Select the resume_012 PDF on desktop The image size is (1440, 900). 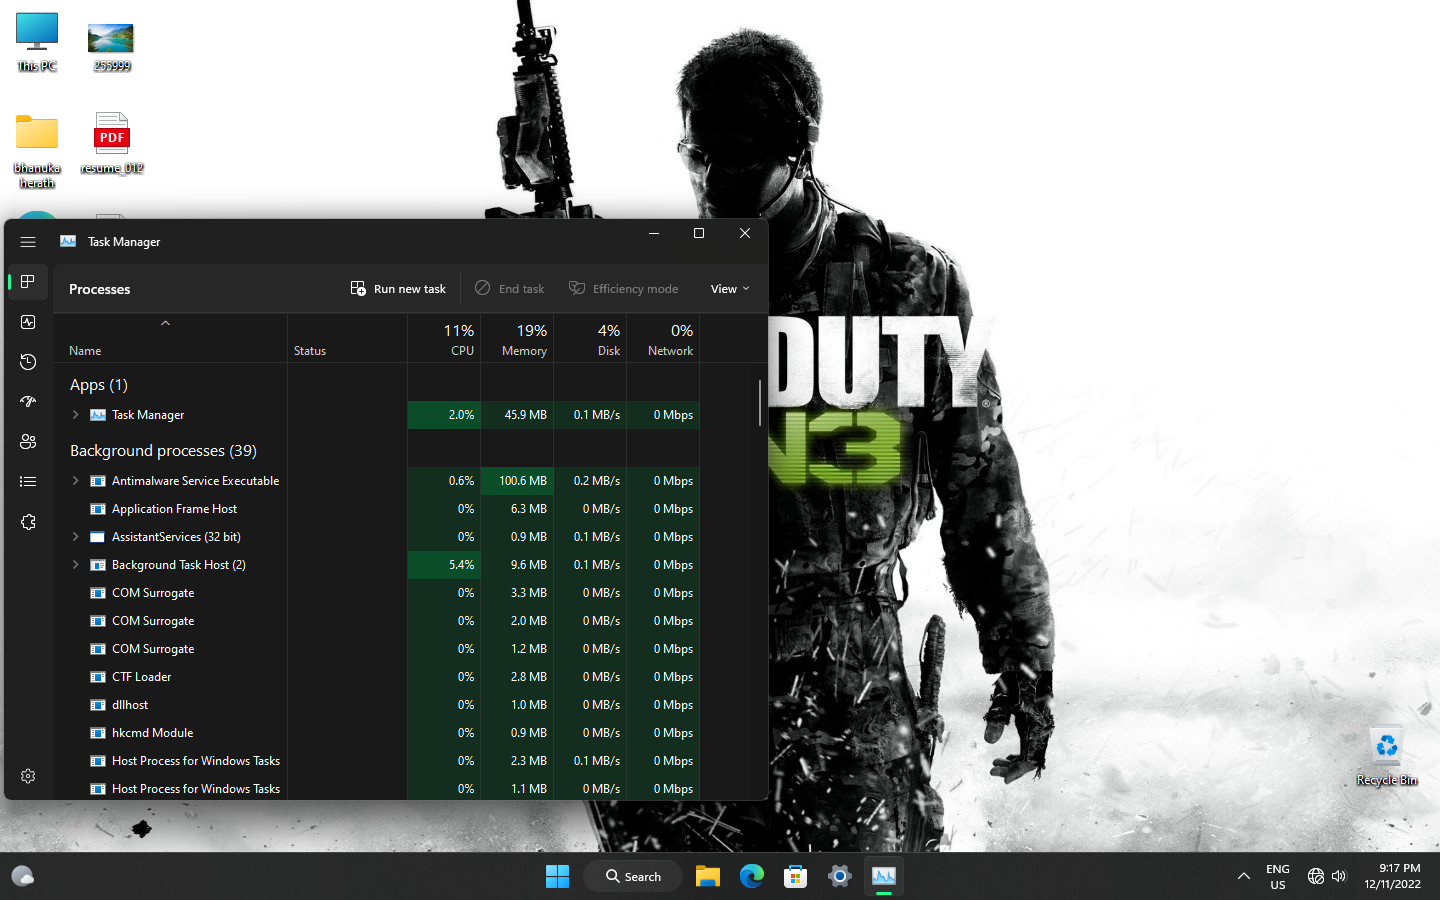point(112,143)
